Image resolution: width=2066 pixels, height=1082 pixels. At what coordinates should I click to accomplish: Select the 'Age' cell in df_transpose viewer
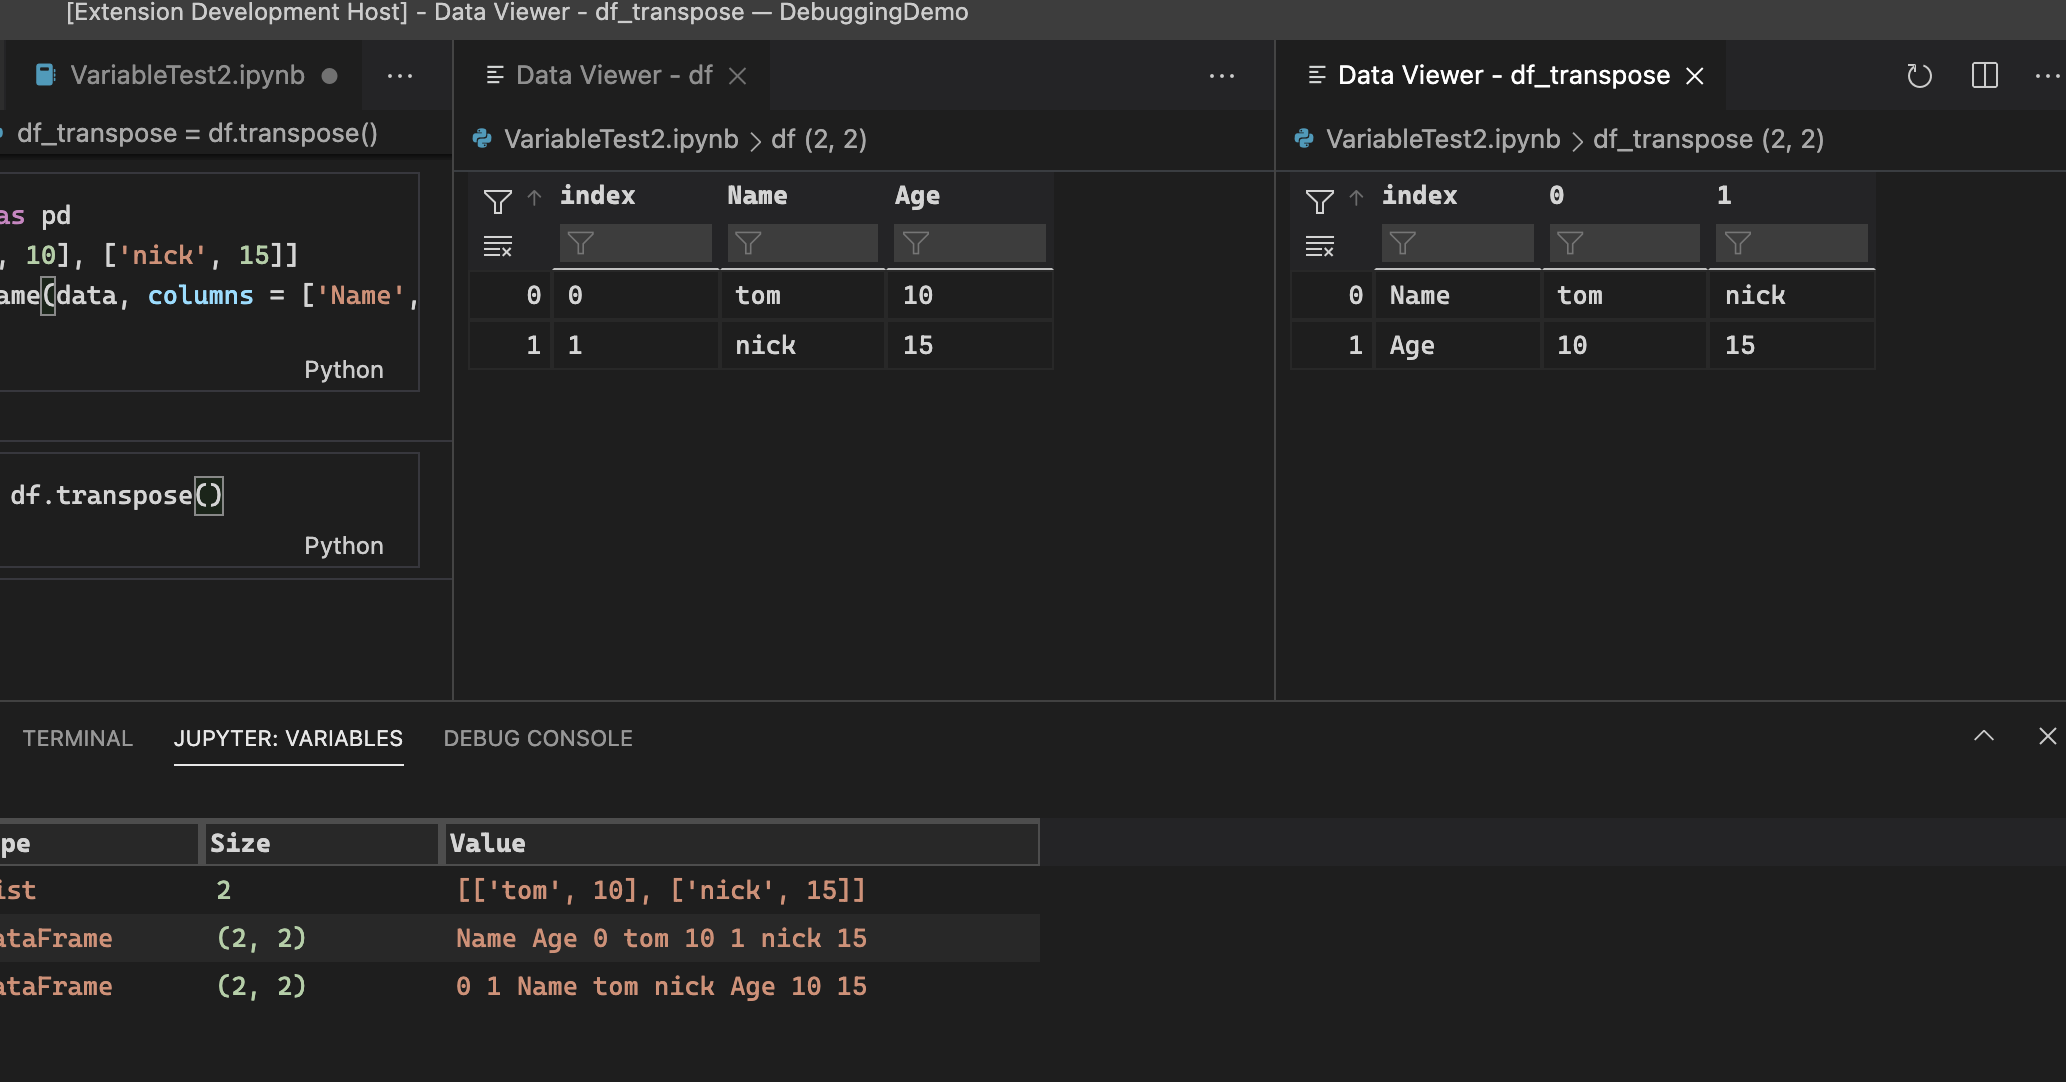(1457, 345)
